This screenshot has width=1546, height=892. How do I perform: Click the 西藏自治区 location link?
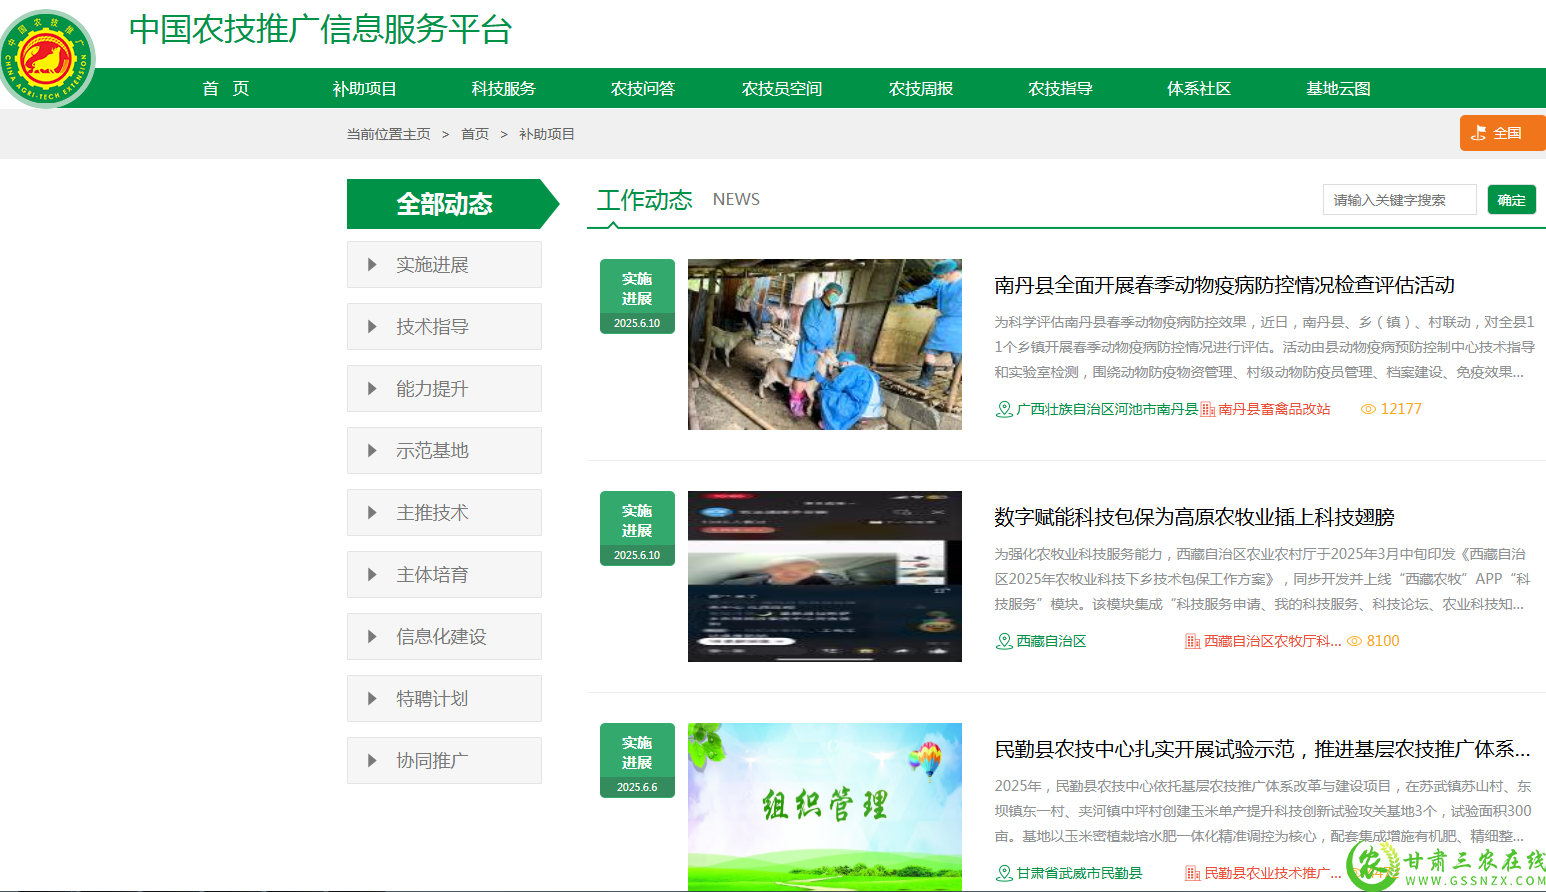[1051, 641]
